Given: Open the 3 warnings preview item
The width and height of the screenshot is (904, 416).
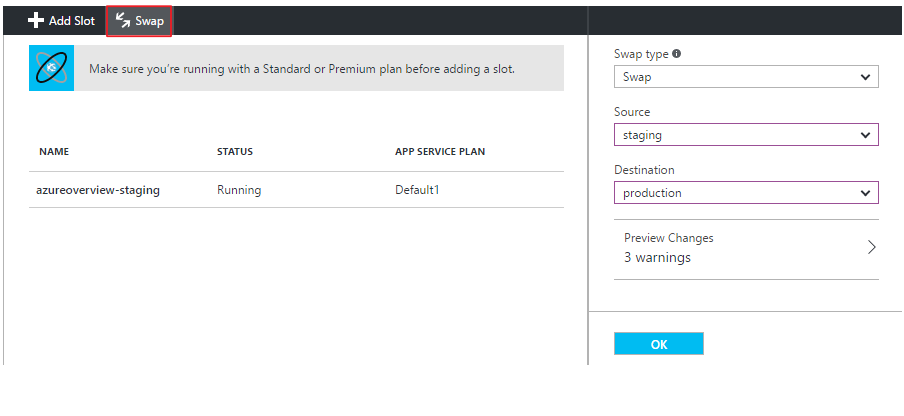Looking at the screenshot, I should (x=746, y=249).
